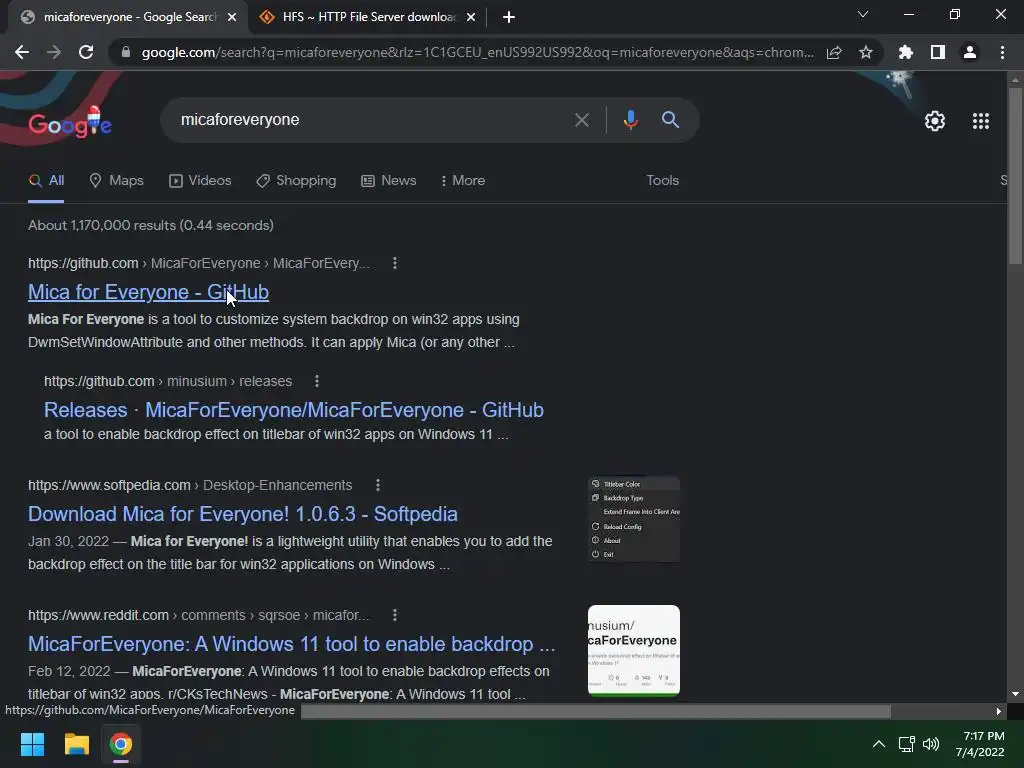Open options for Reddit result
Screen dimensions: 1024x768
[394, 615]
